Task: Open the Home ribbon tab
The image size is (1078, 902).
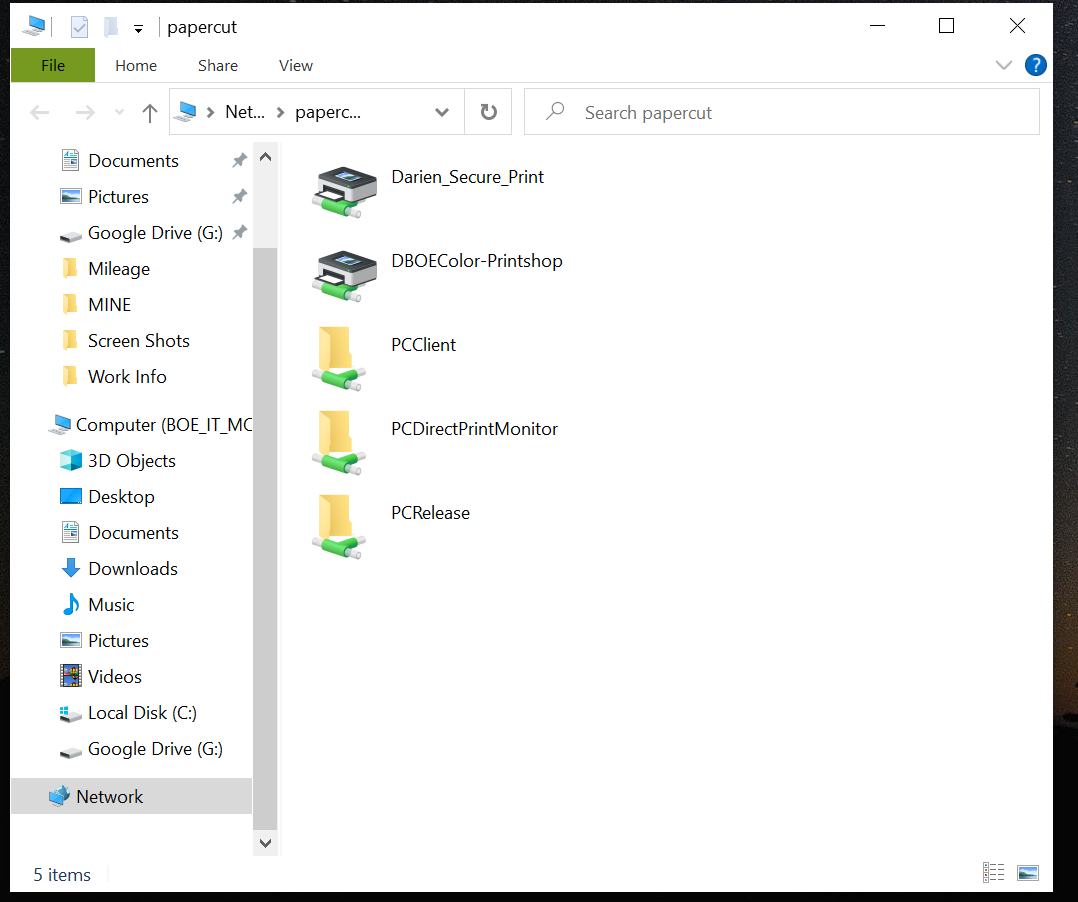Action: coord(136,65)
